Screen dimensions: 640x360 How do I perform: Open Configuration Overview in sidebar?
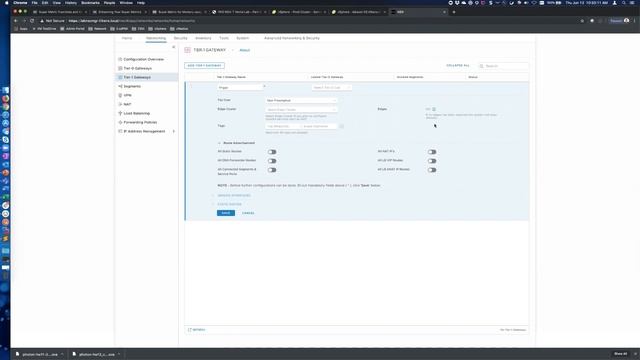point(143,59)
